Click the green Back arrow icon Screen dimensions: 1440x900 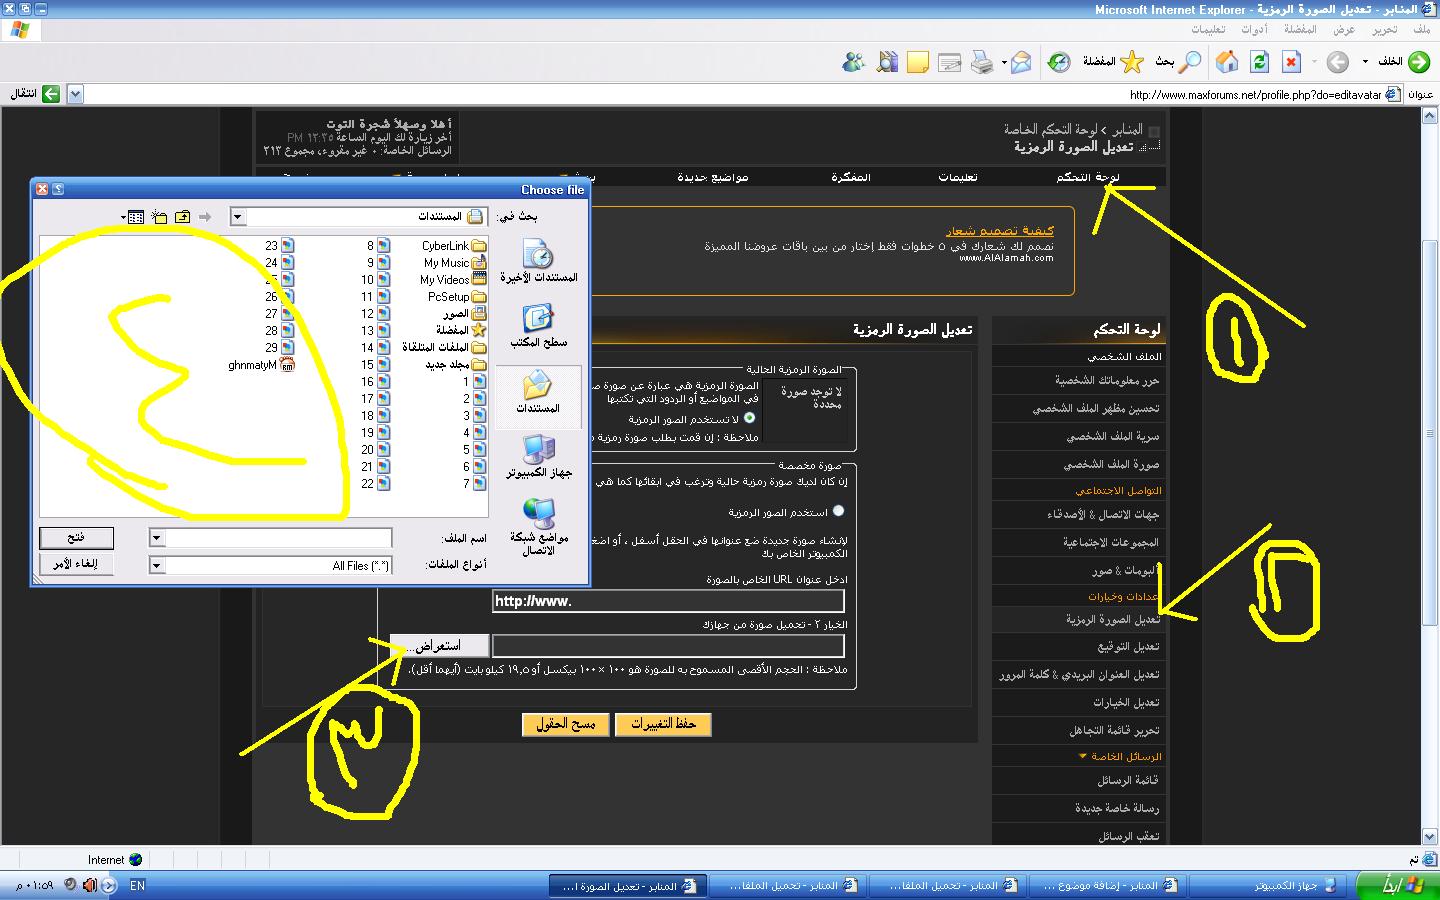pos(1418,62)
